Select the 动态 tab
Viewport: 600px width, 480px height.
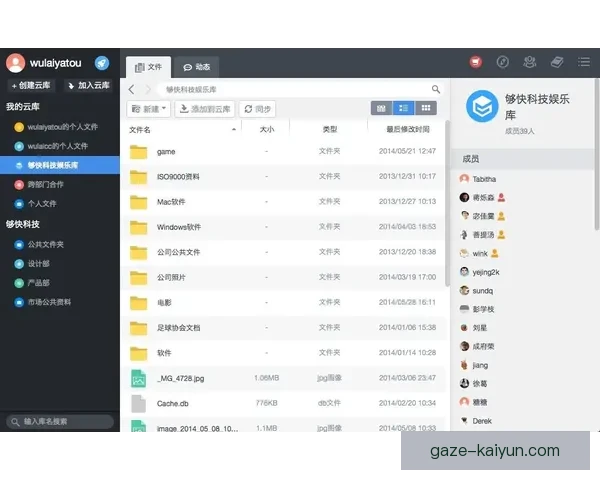197,67
